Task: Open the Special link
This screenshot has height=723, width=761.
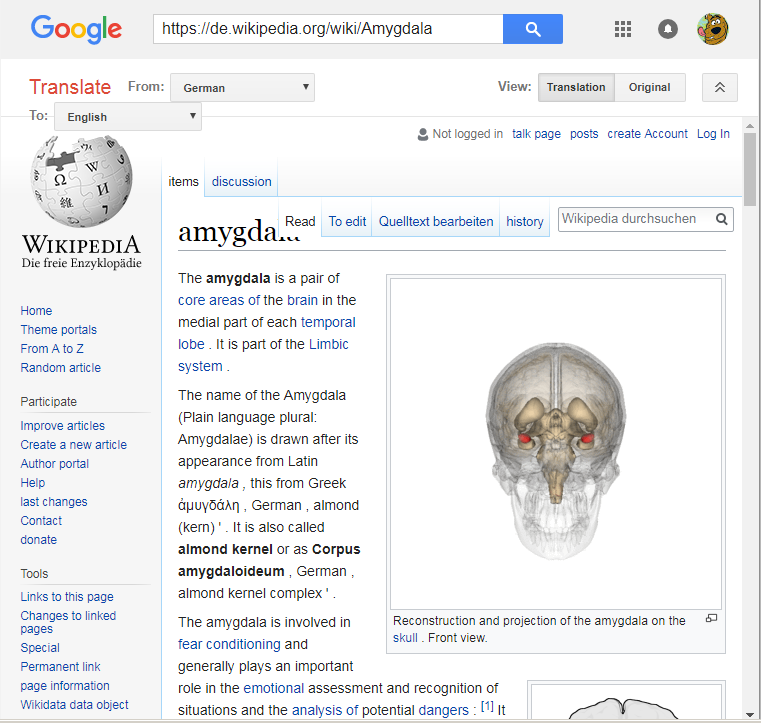Action: point(40,648)
